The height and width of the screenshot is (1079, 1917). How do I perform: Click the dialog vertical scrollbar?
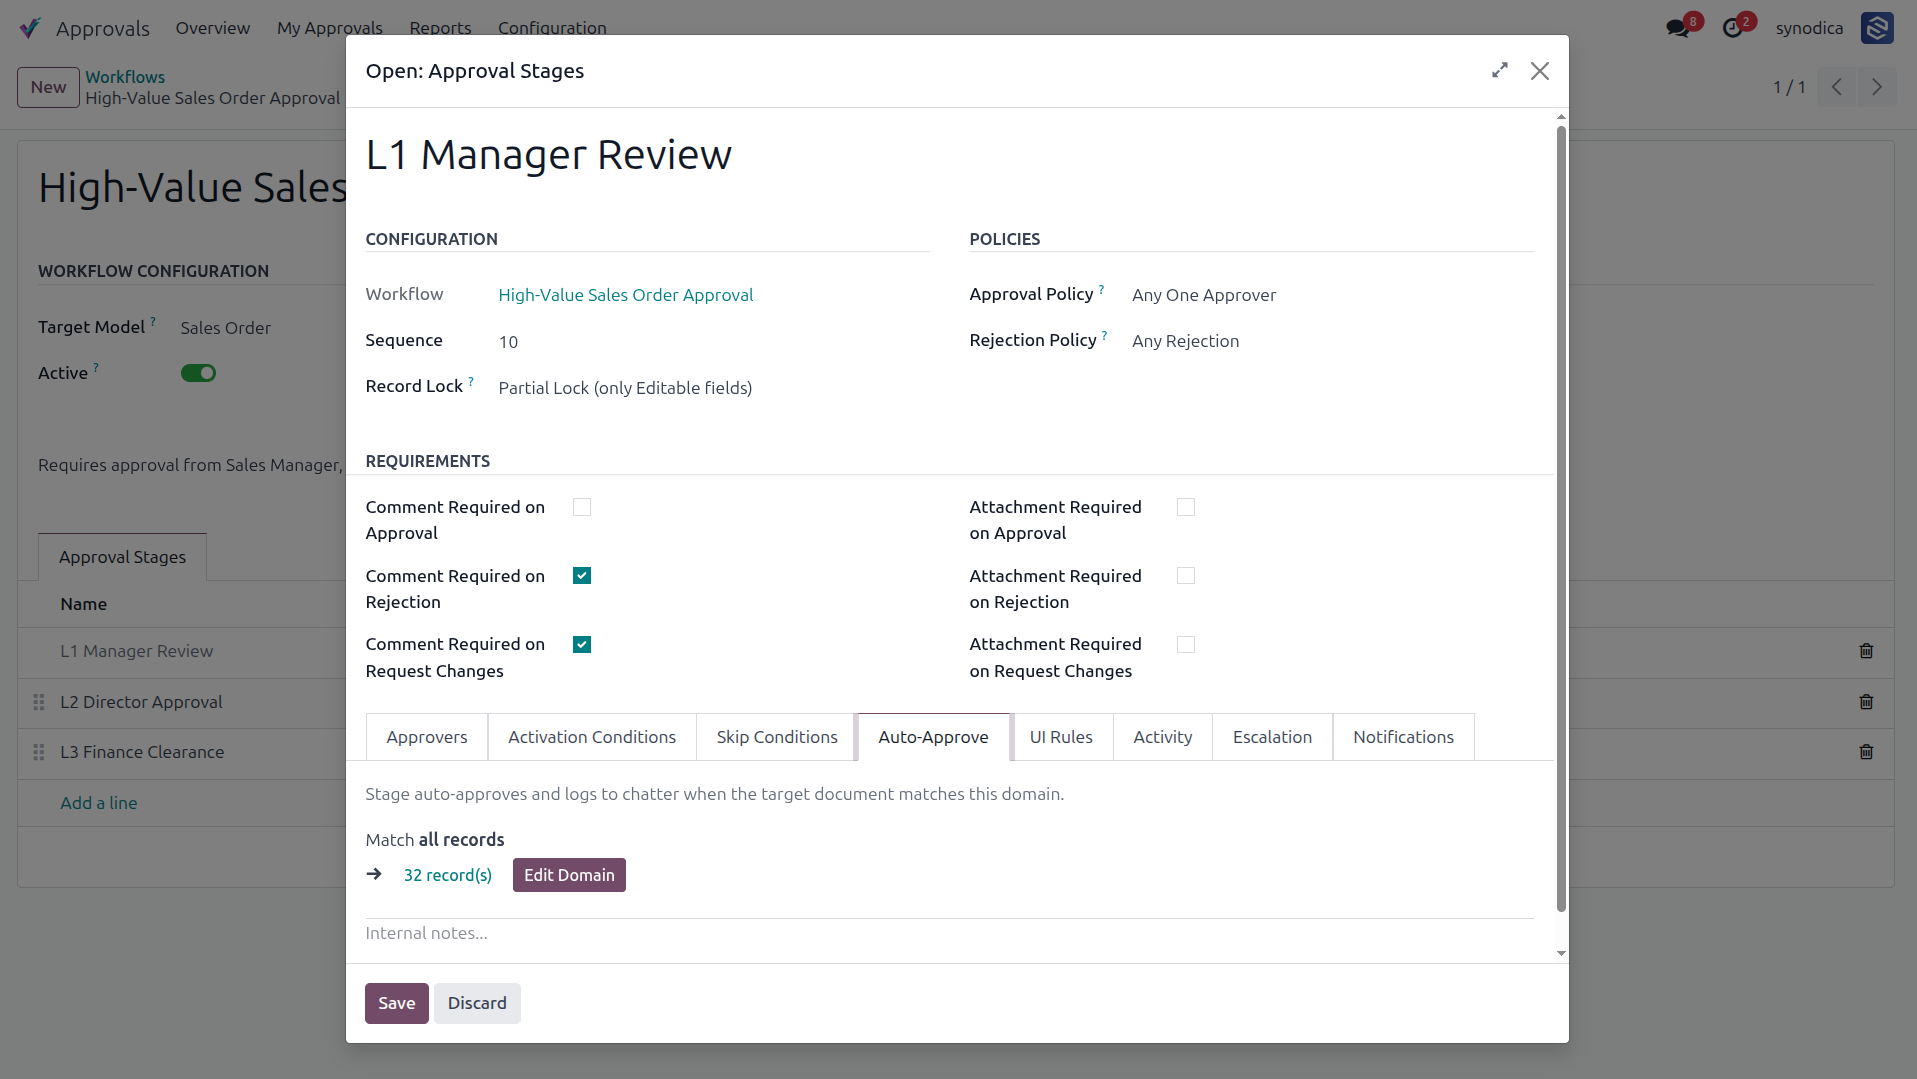pyautogui.click(x=1561, y=518)
